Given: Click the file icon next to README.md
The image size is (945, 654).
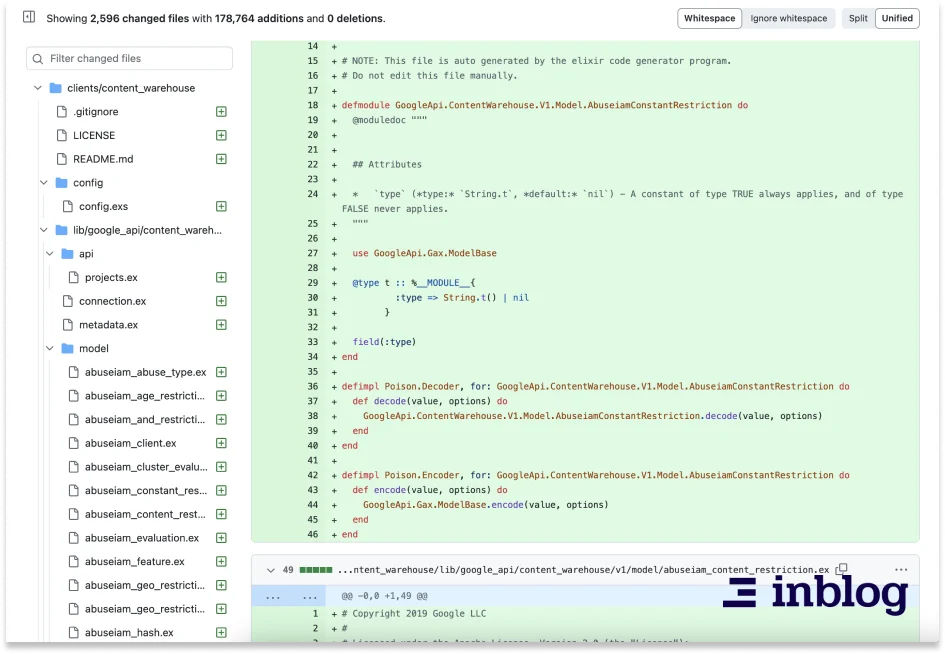Looking at the screenshot, I should coord(62,159).
